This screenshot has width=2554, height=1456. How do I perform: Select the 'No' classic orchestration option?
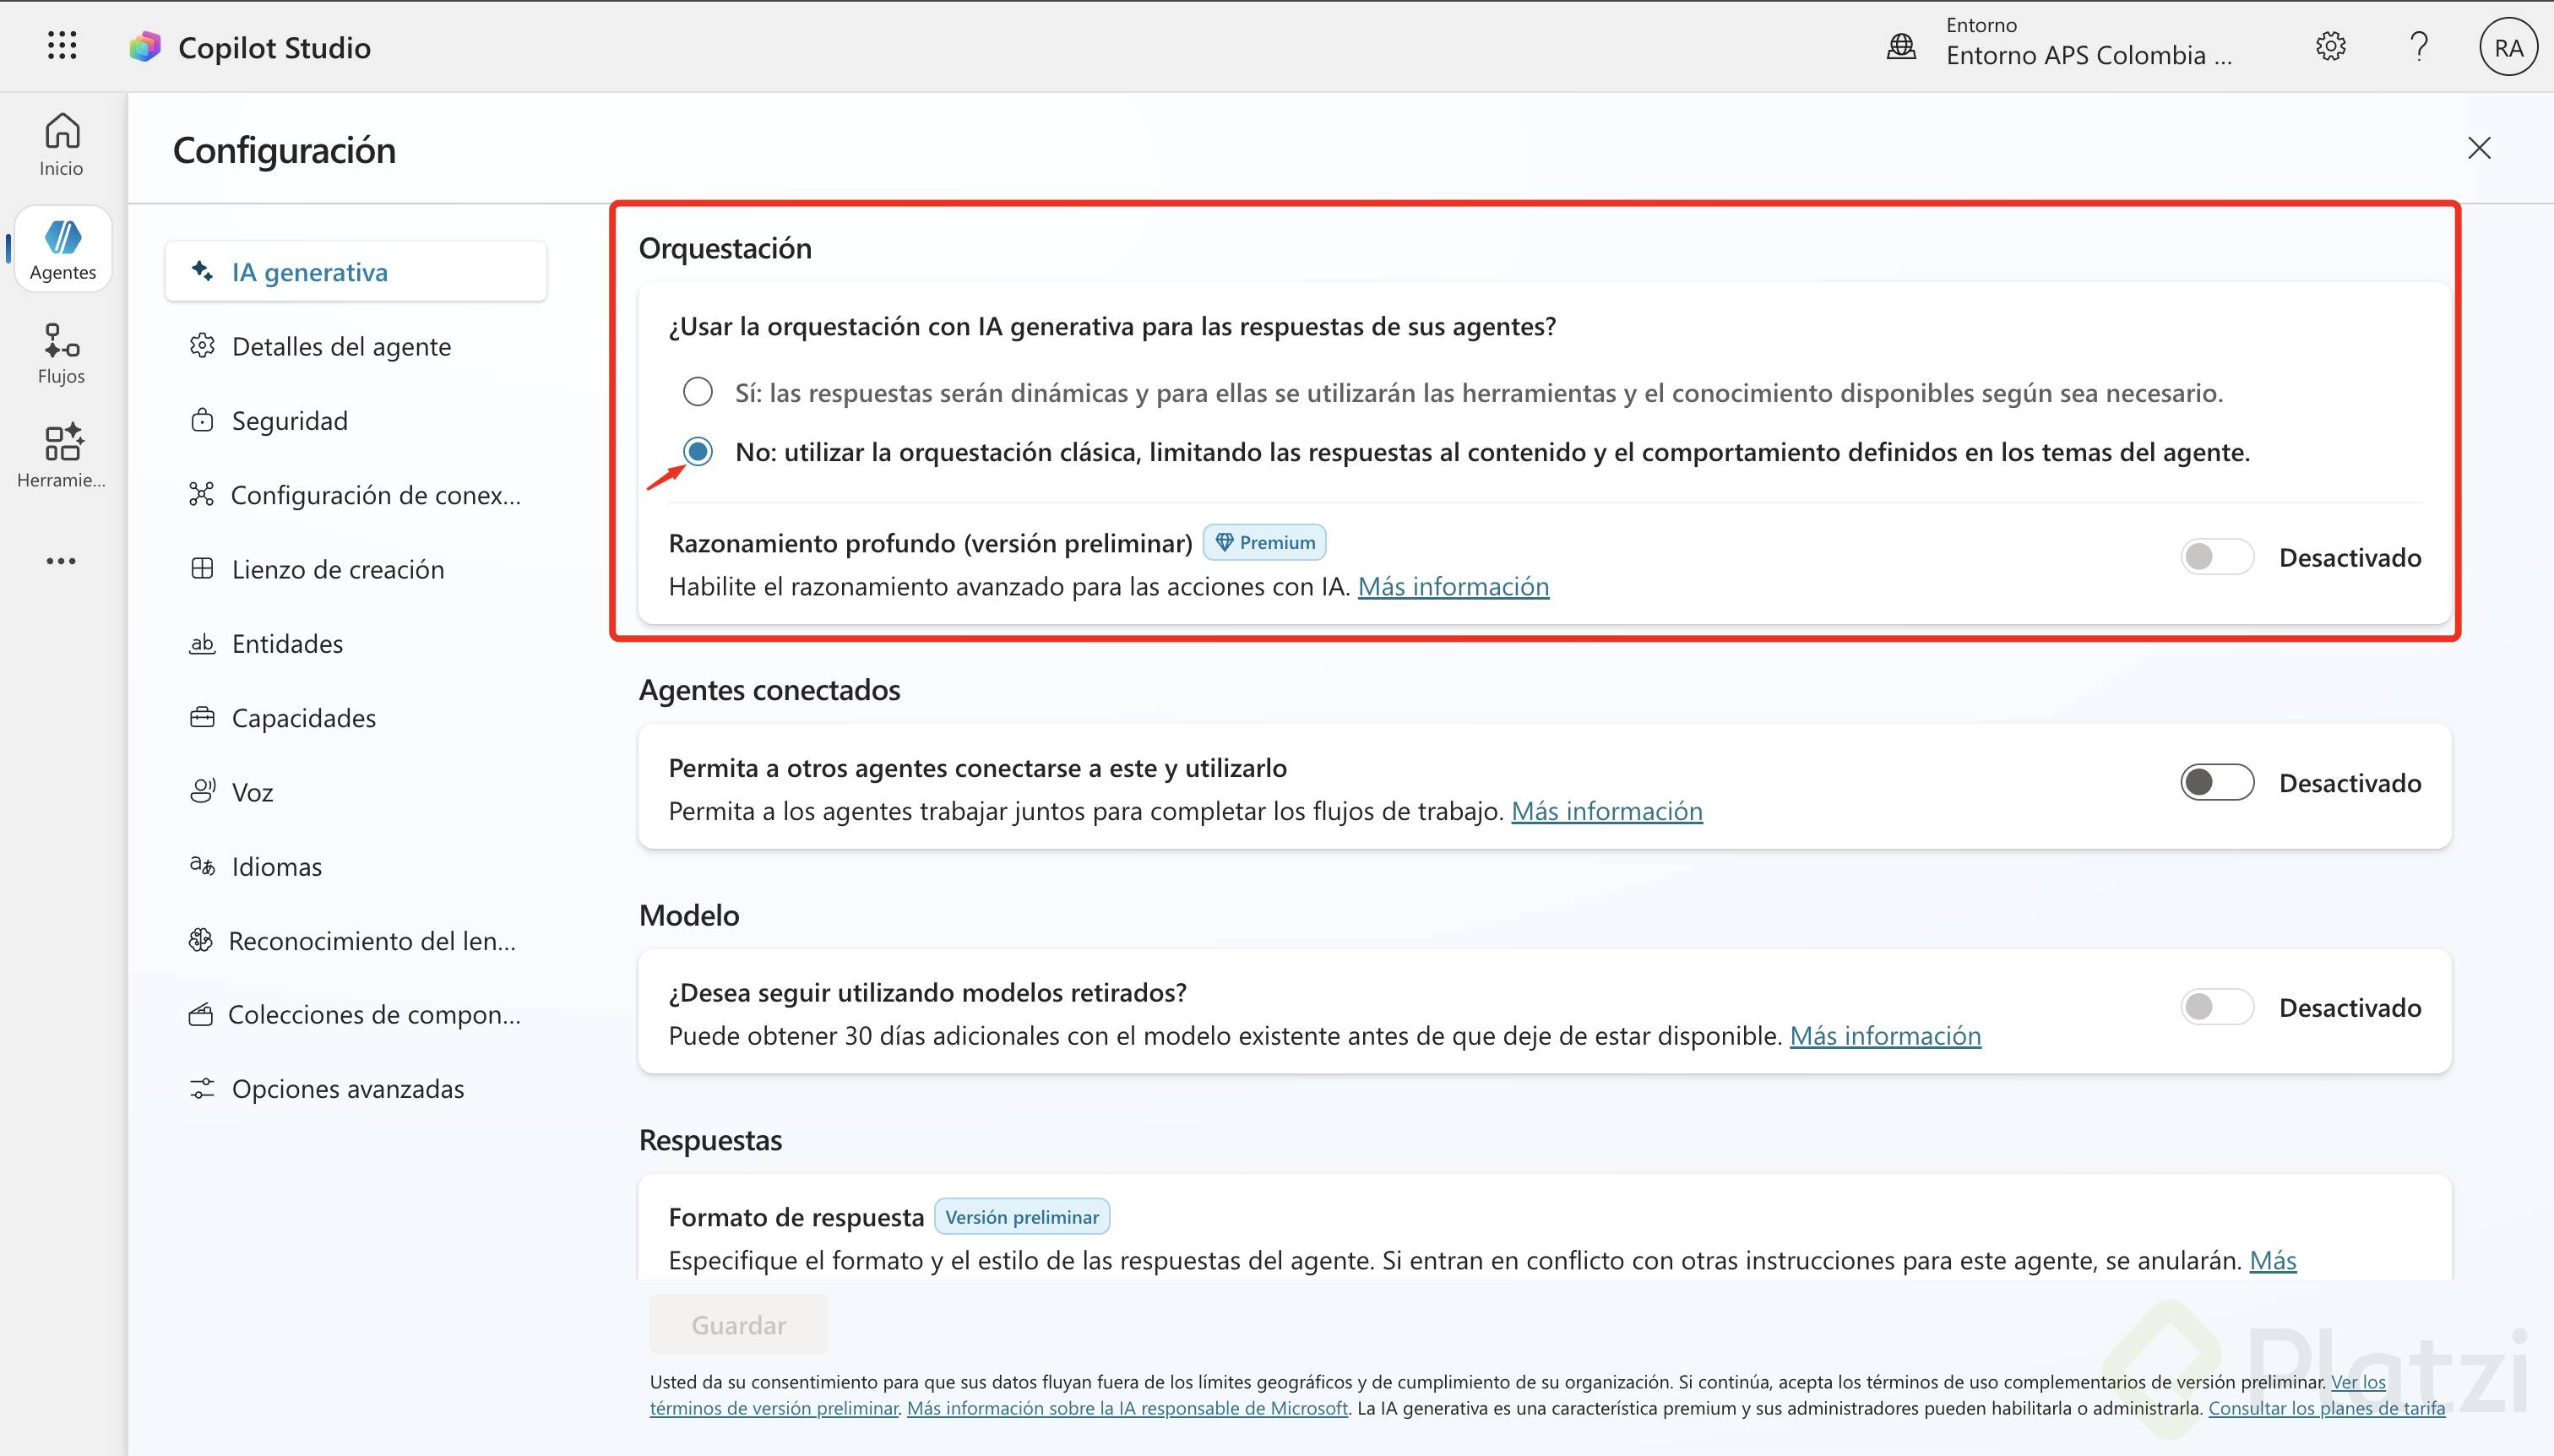tap(698, 452)
